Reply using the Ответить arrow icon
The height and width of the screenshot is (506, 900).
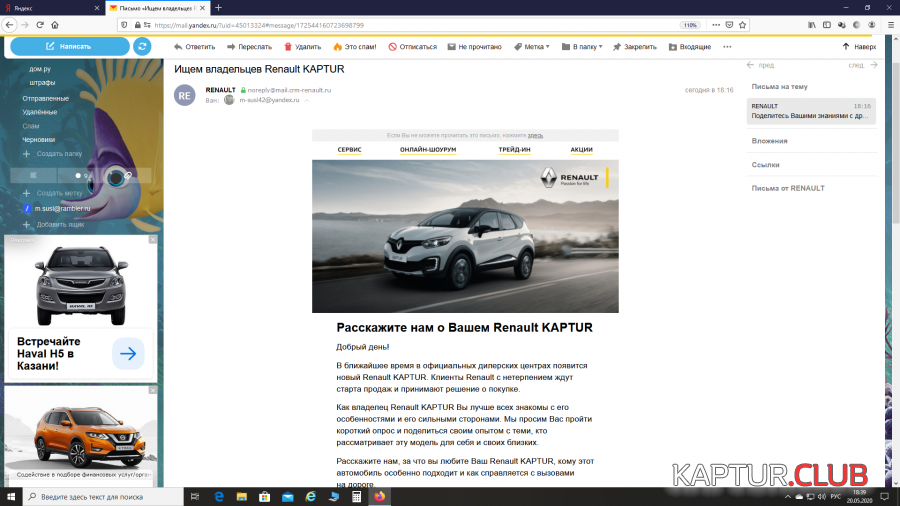[194, 46]
